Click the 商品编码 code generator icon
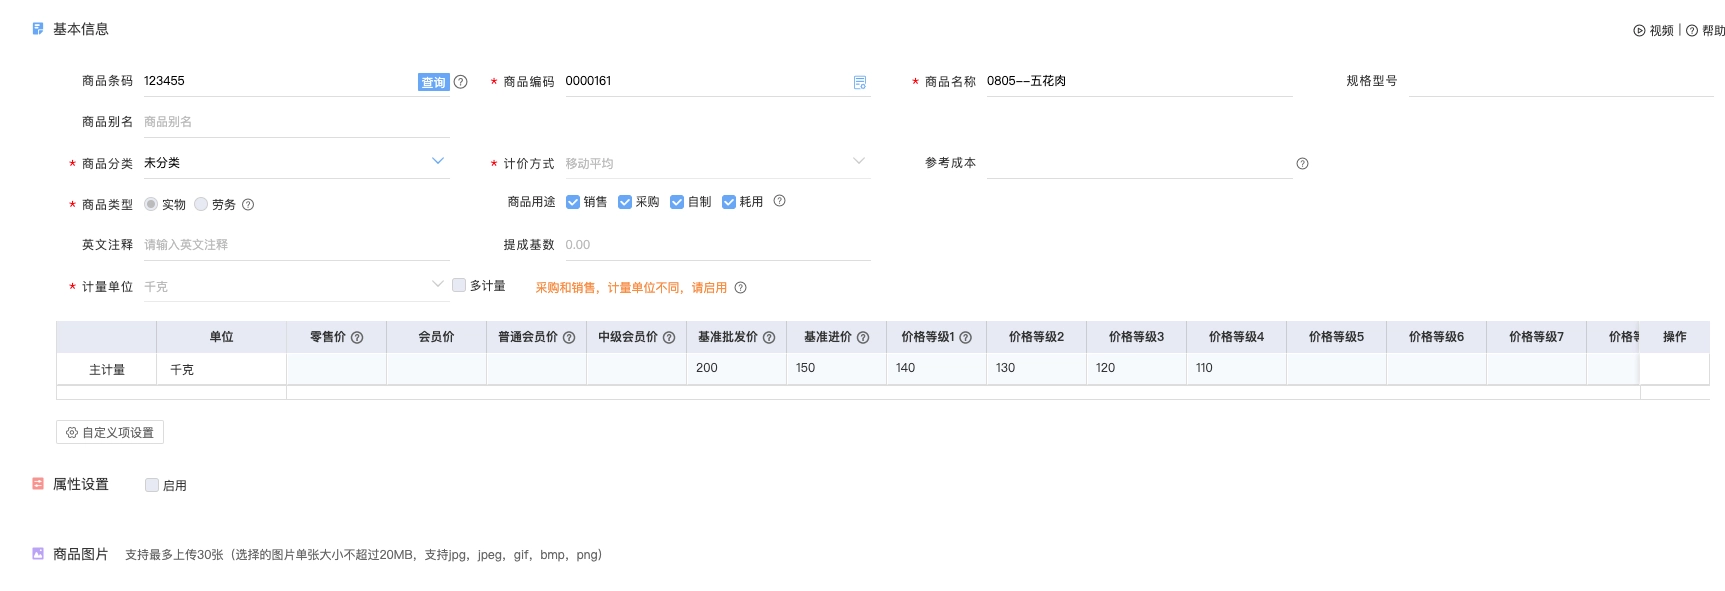This screenshot has height=591, width=1725. pyautogui.click(x=859, y=83)
